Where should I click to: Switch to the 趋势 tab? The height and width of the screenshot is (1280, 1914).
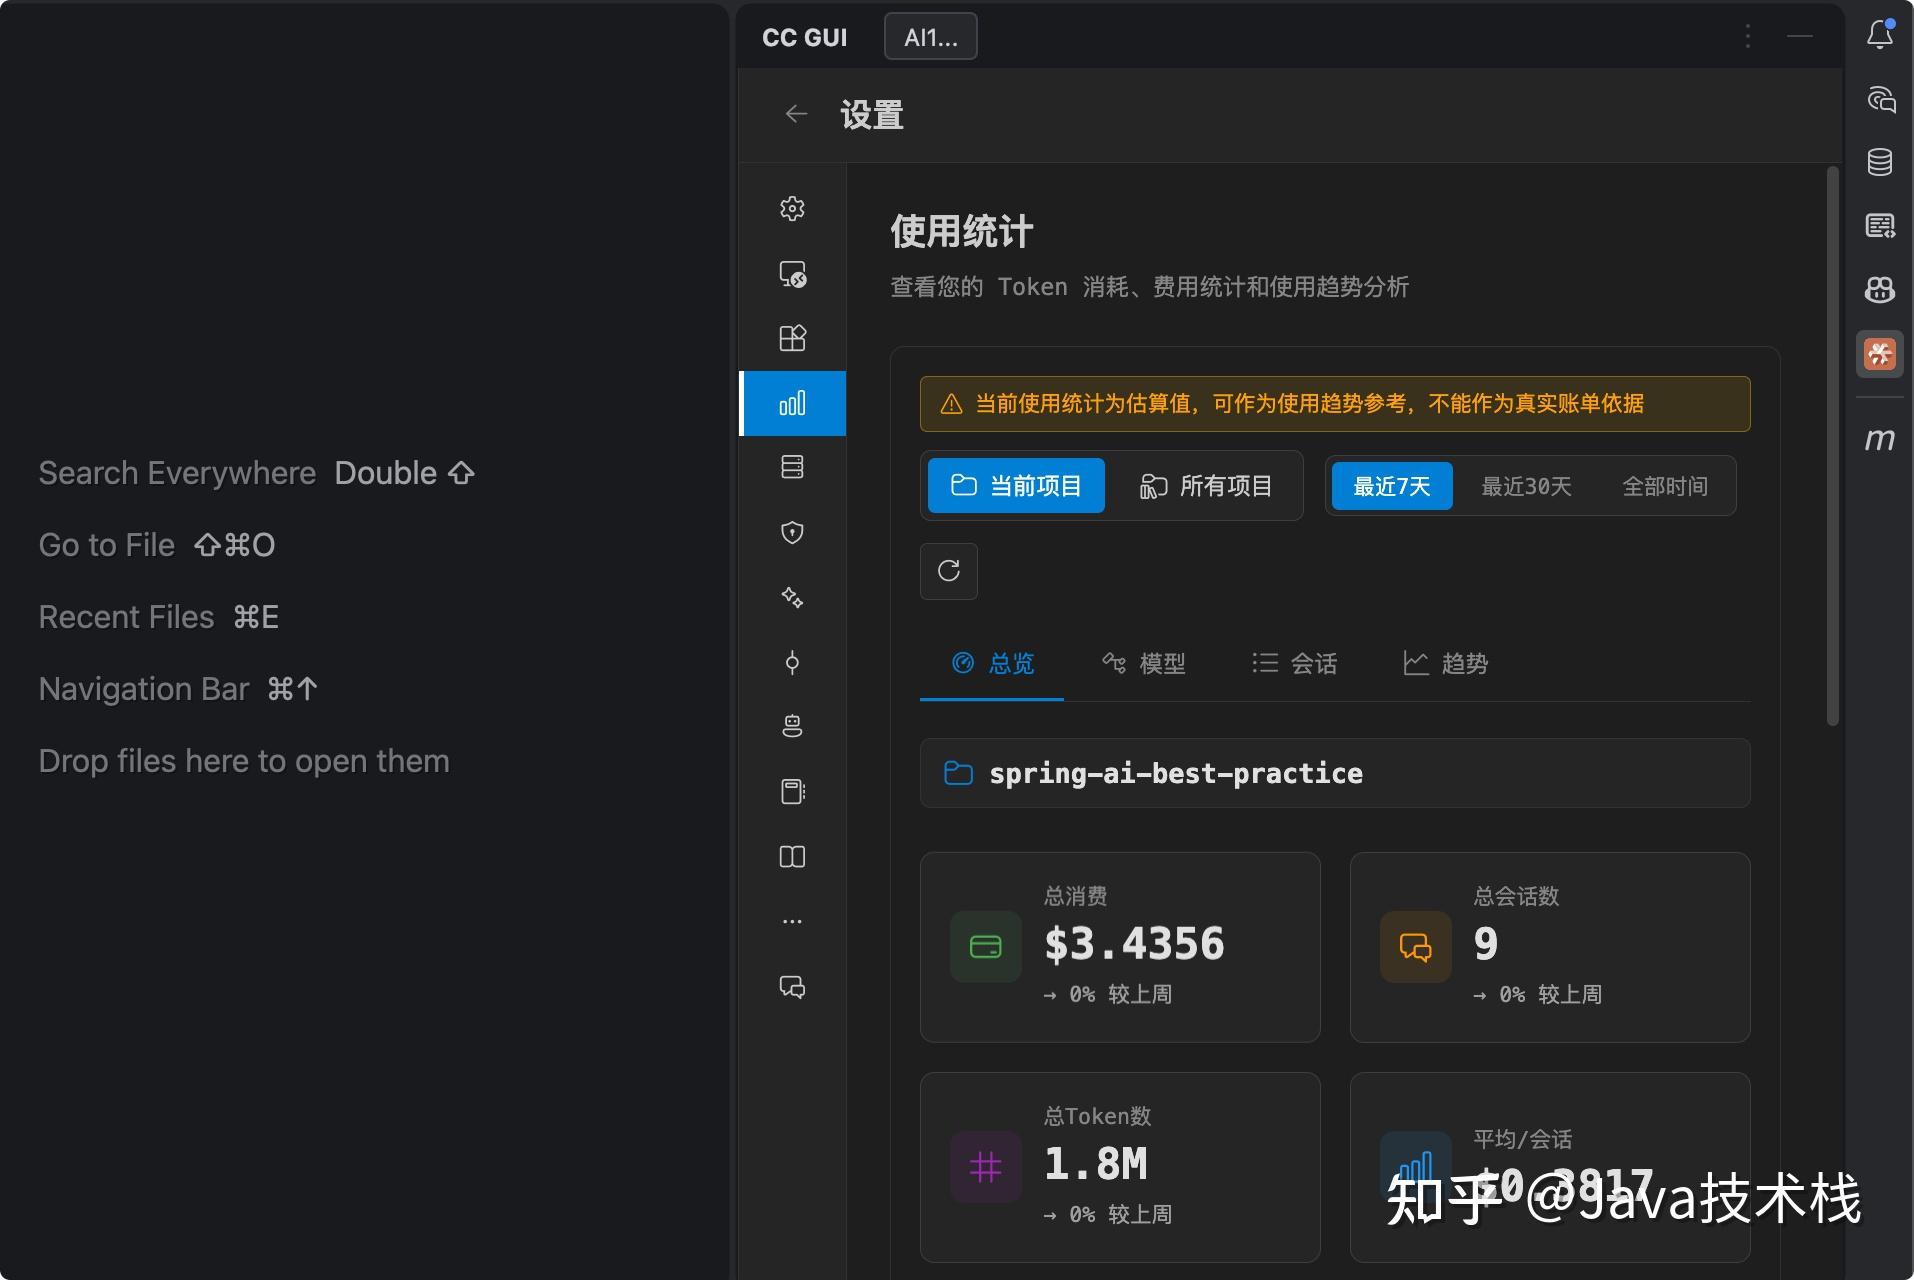click(x=1445, y=663)
